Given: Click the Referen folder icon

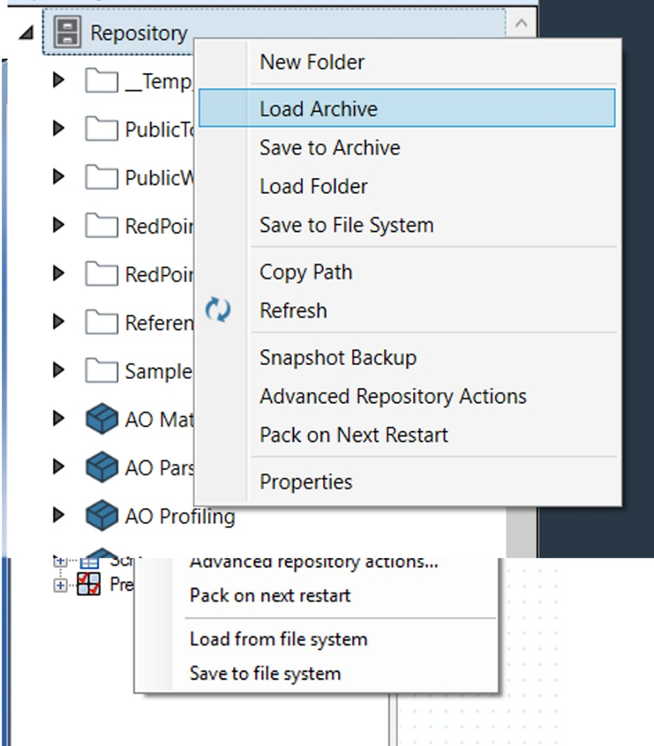Looking at the screenshot, I should point(102,322).
